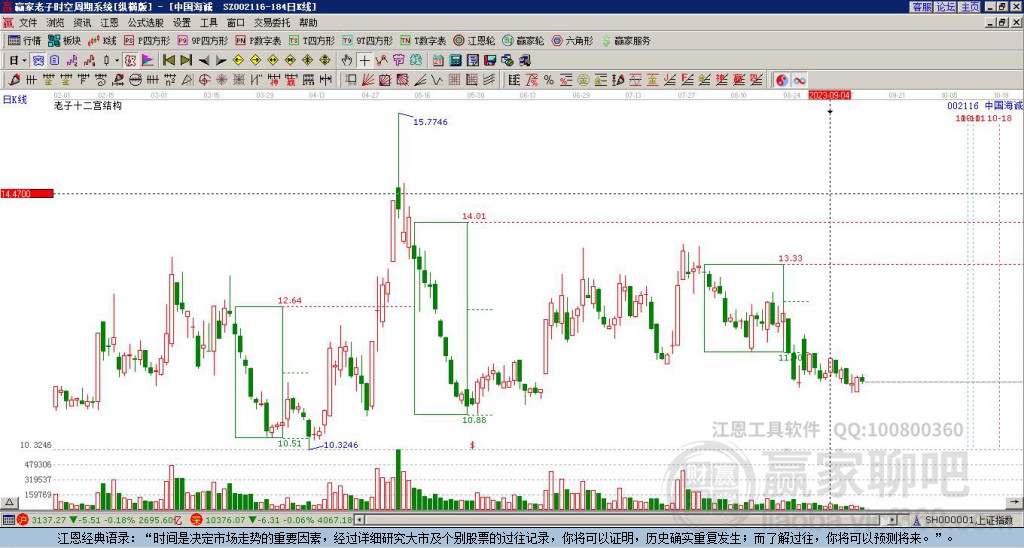The height and width of the screenshot is (548, 1024).
Task: Select the circle-with-line drawing tool
Action: tap(135, 80)
